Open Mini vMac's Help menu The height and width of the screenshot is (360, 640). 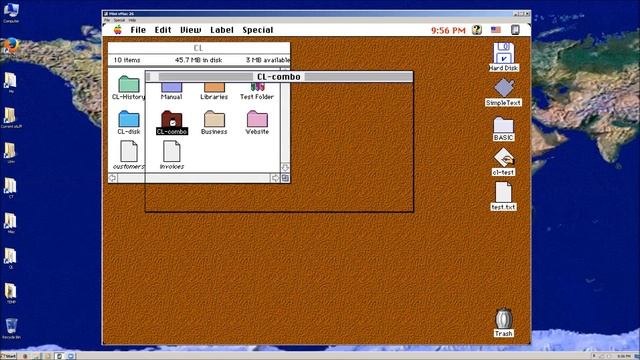click(x=132, y=20)
